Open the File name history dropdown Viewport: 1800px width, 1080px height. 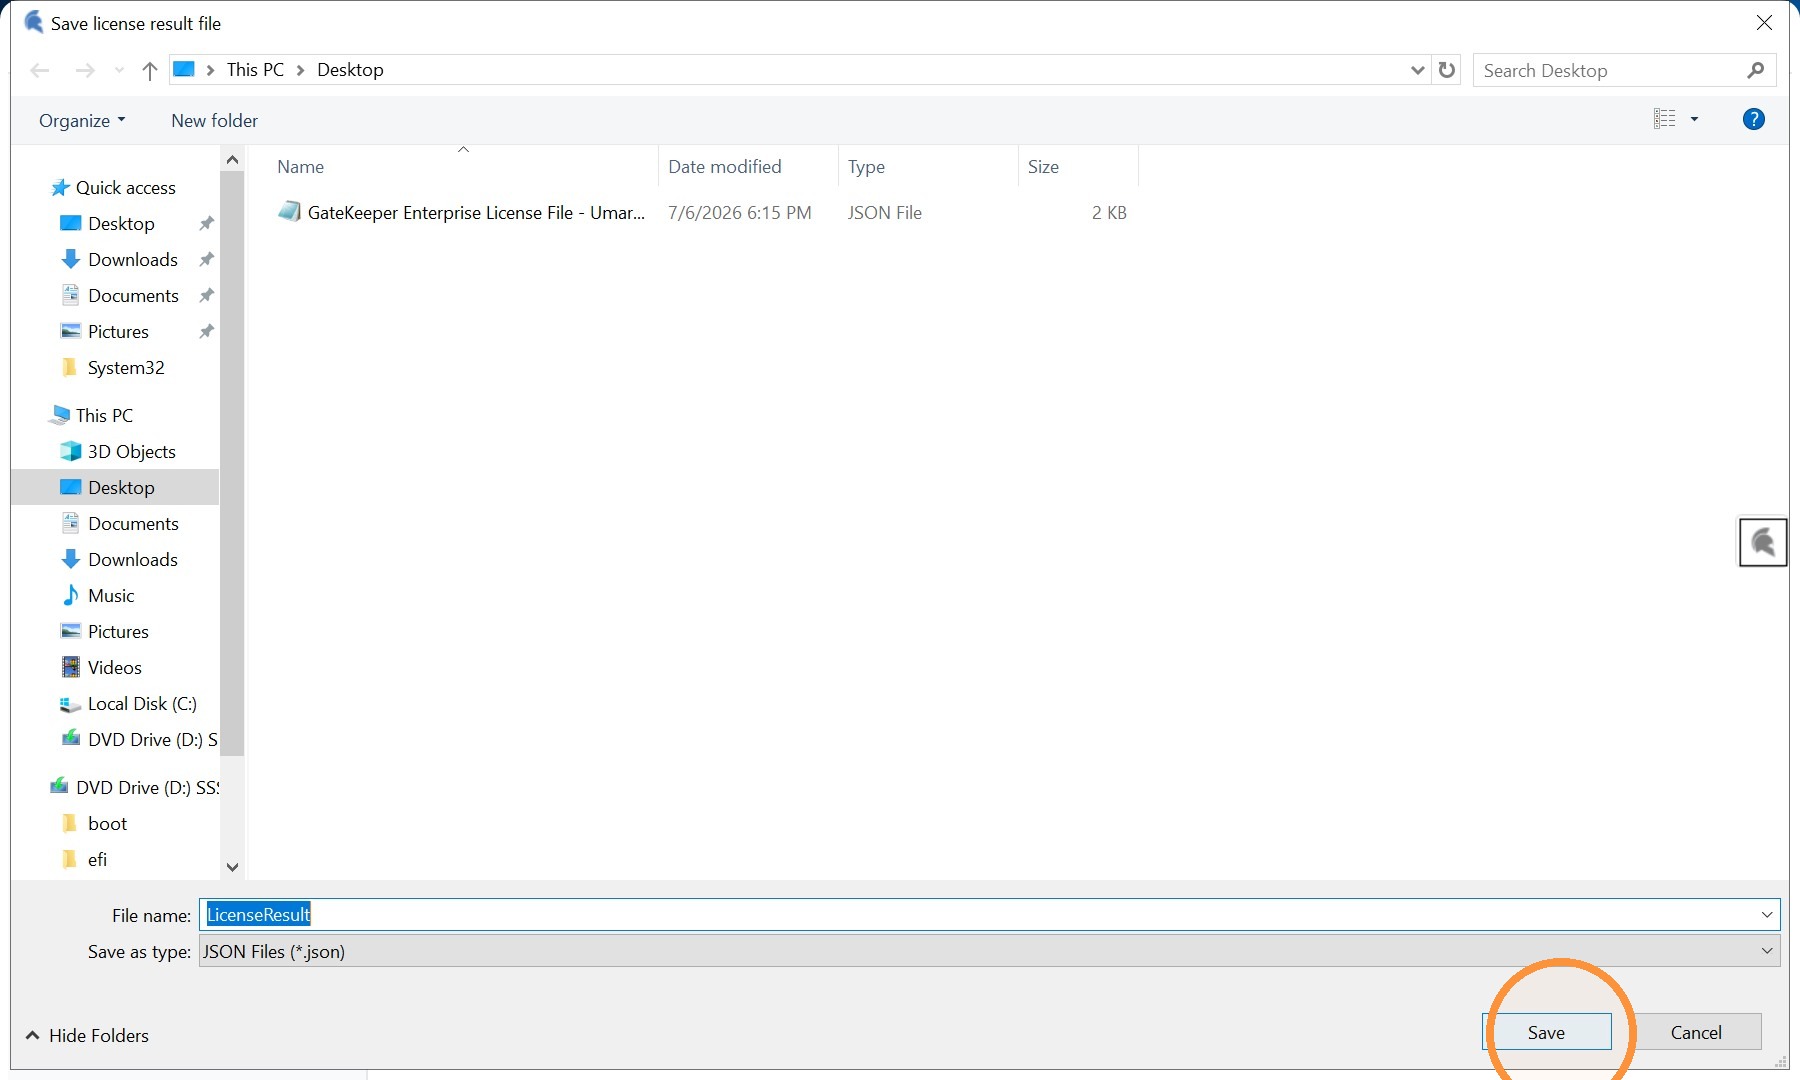pyautogui.click(x=1767, y=914)
